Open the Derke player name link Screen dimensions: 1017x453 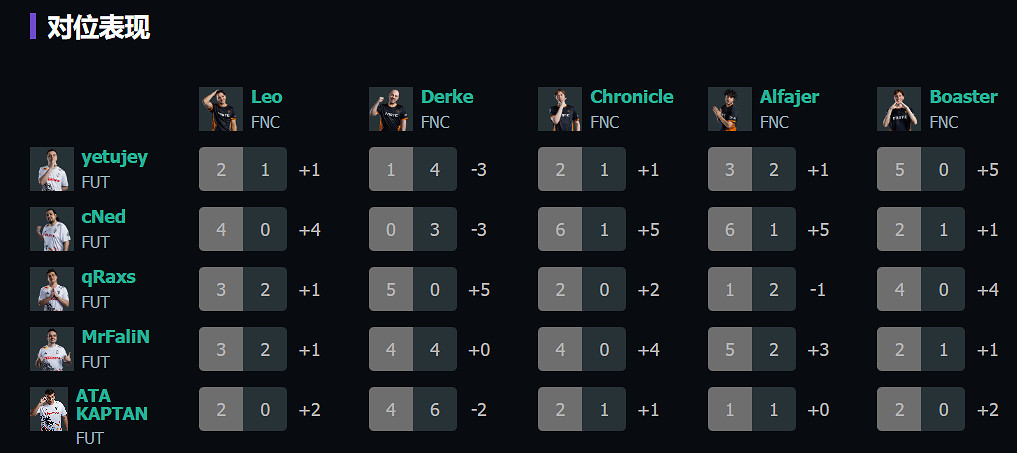point(447,97)
